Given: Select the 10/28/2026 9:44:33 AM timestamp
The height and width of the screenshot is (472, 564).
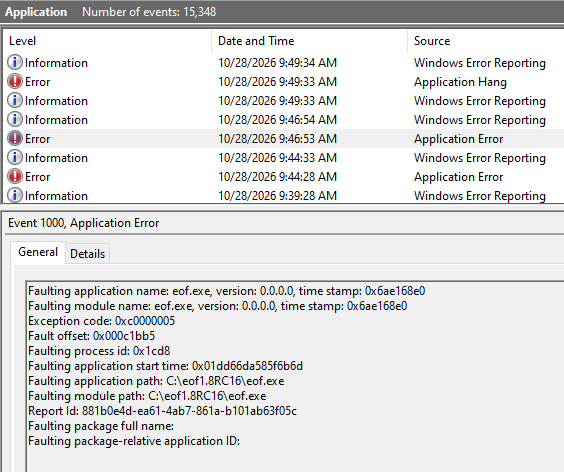Looking at the screenshot, I should 277,158.
